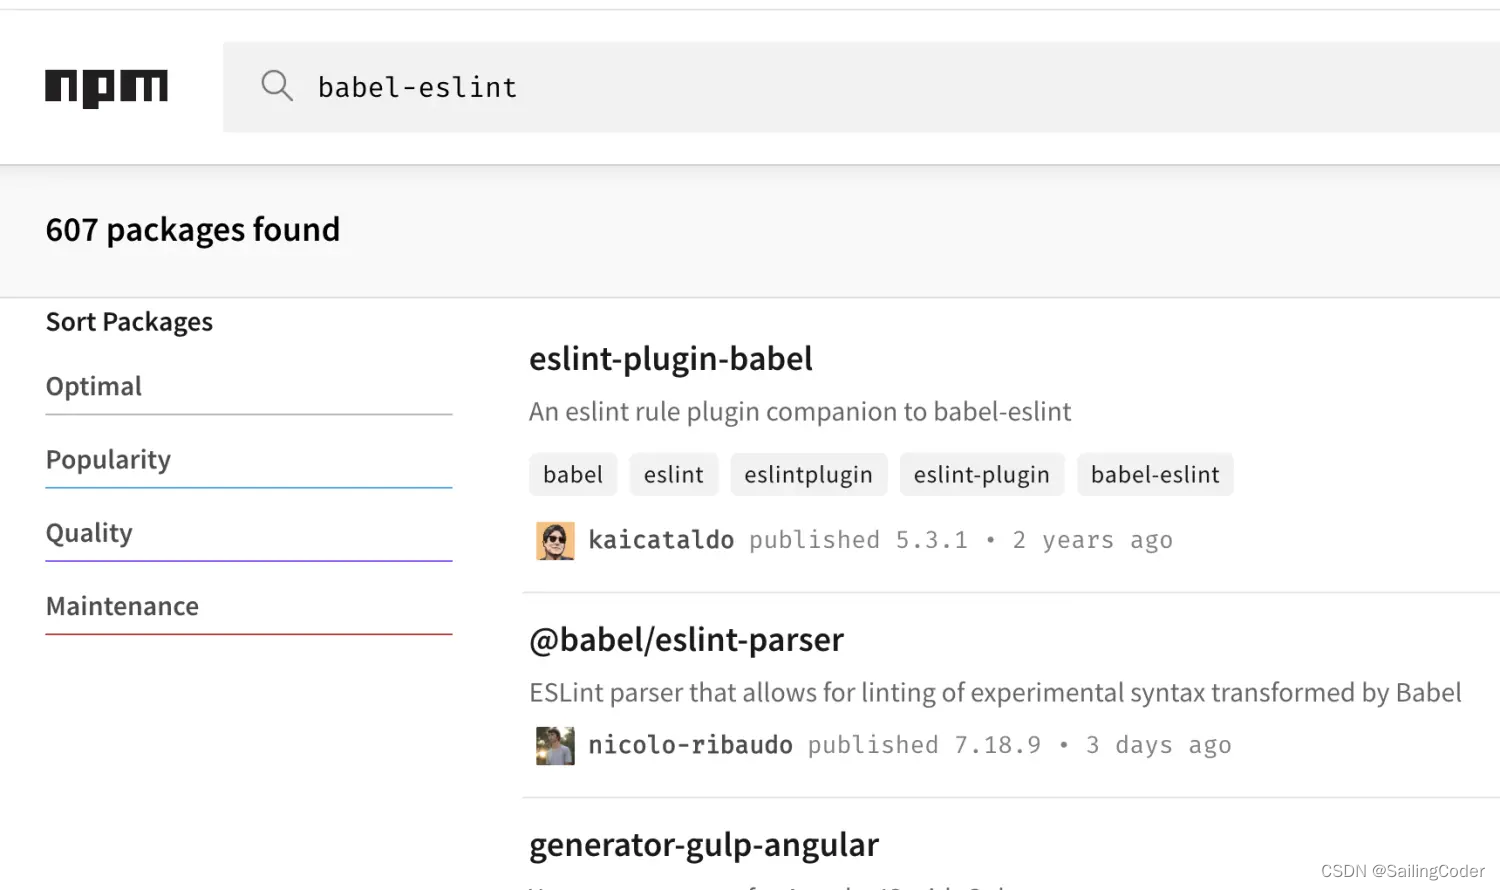Viewport: 1500px width, 890px height.
Task: Click nicolo-ribaudo's avatar image
Action: click(555, 746)
